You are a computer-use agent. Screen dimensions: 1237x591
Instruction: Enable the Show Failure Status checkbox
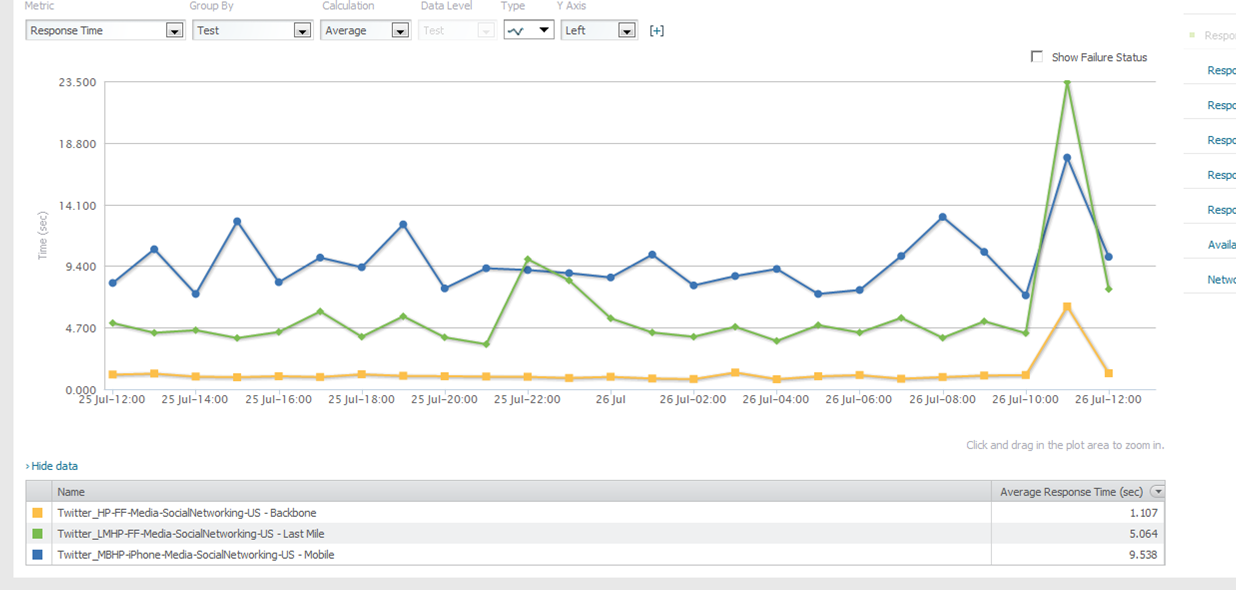point(1037,57)
